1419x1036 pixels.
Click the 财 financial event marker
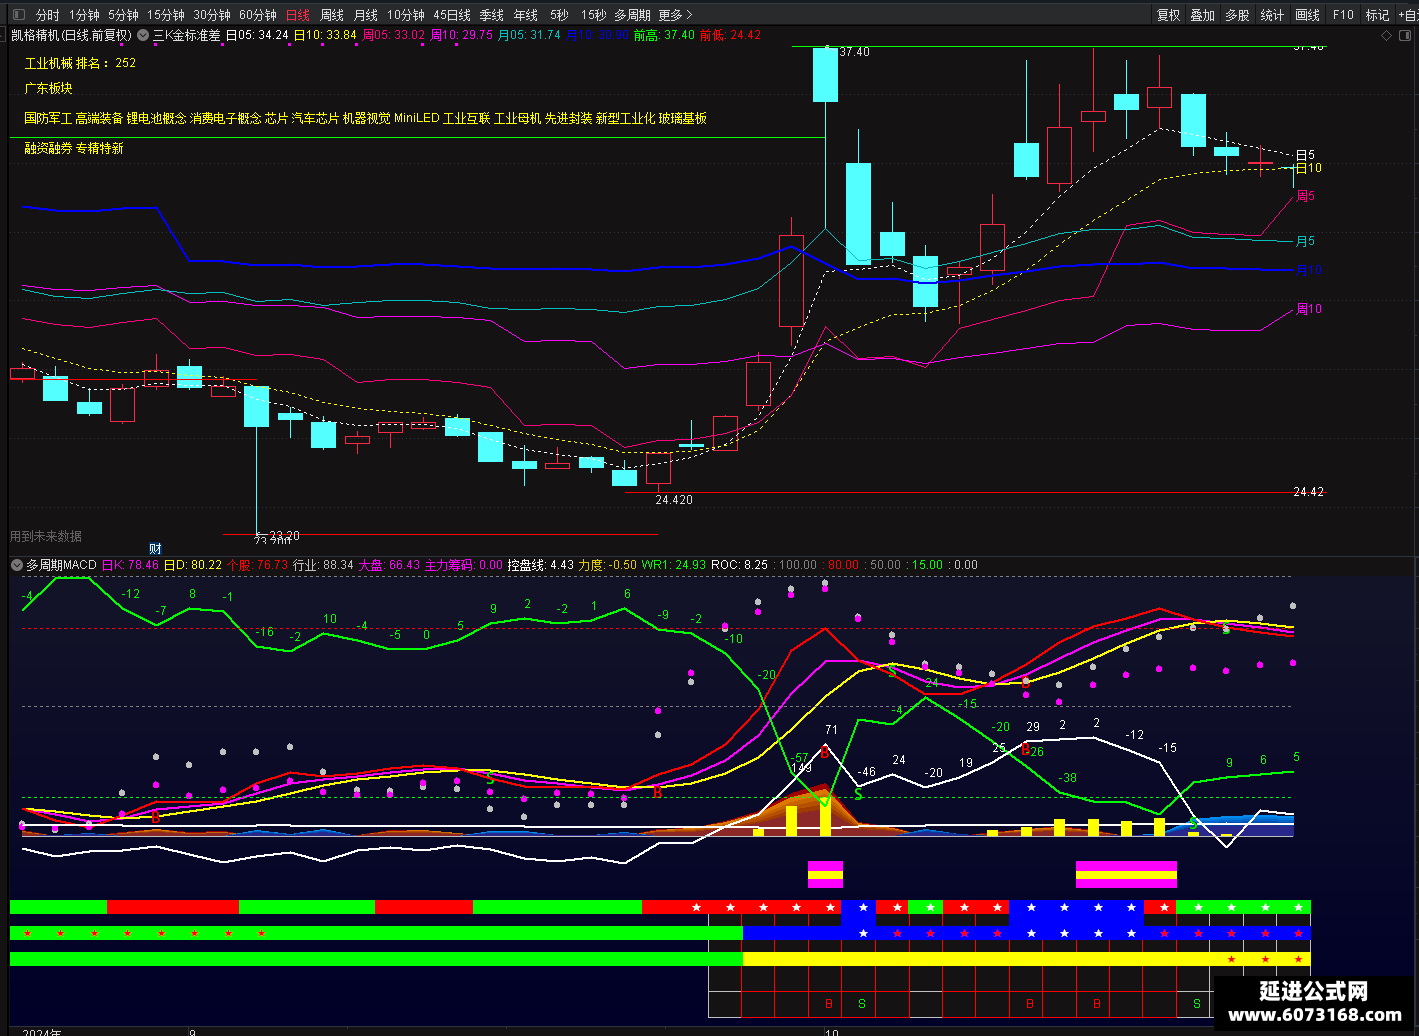(155, 548)
